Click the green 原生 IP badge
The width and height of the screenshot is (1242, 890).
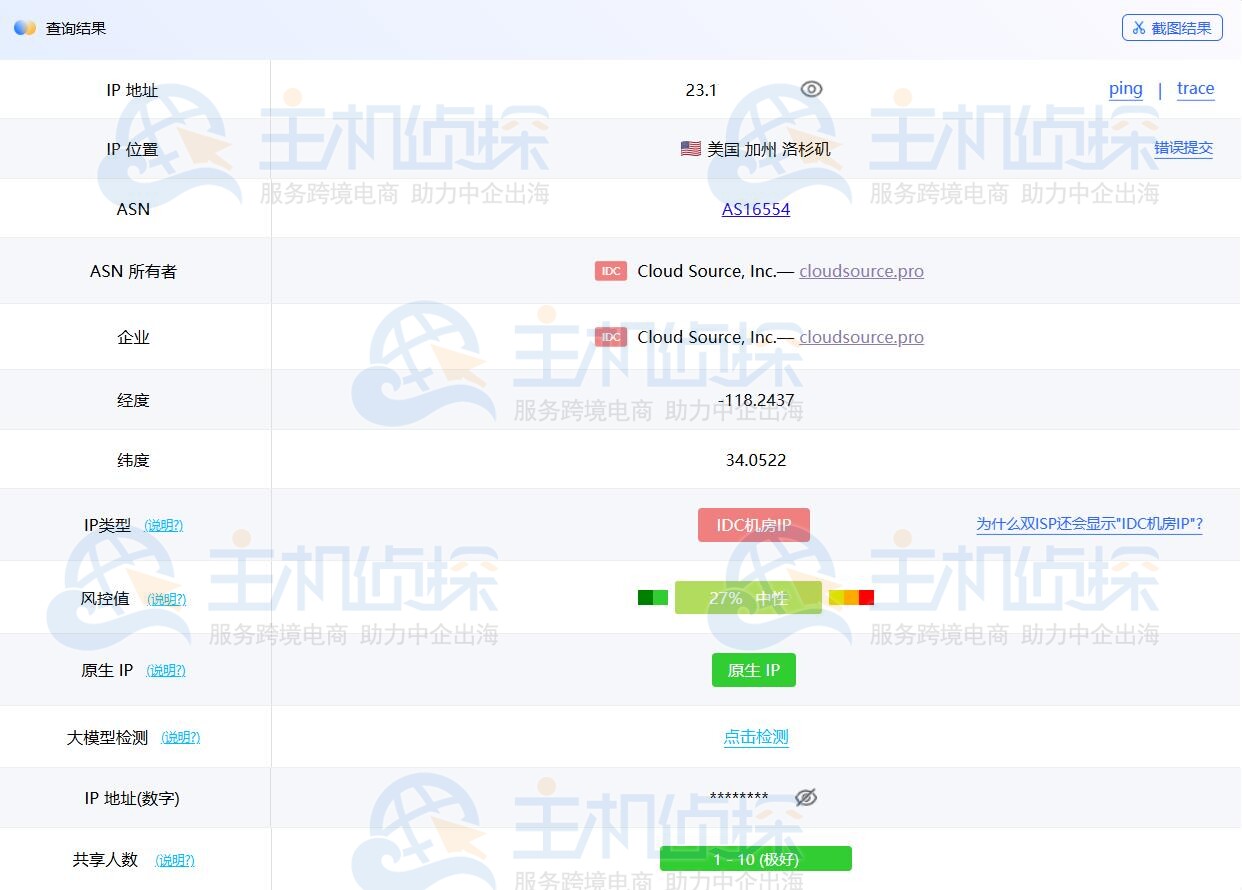(x=753, y=670)
